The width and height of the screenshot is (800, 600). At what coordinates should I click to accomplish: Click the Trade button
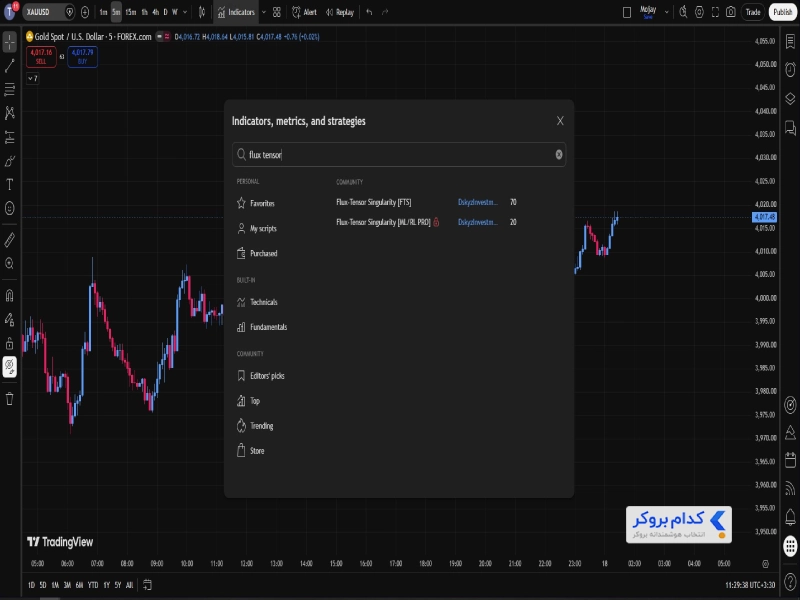click(753, 12)
